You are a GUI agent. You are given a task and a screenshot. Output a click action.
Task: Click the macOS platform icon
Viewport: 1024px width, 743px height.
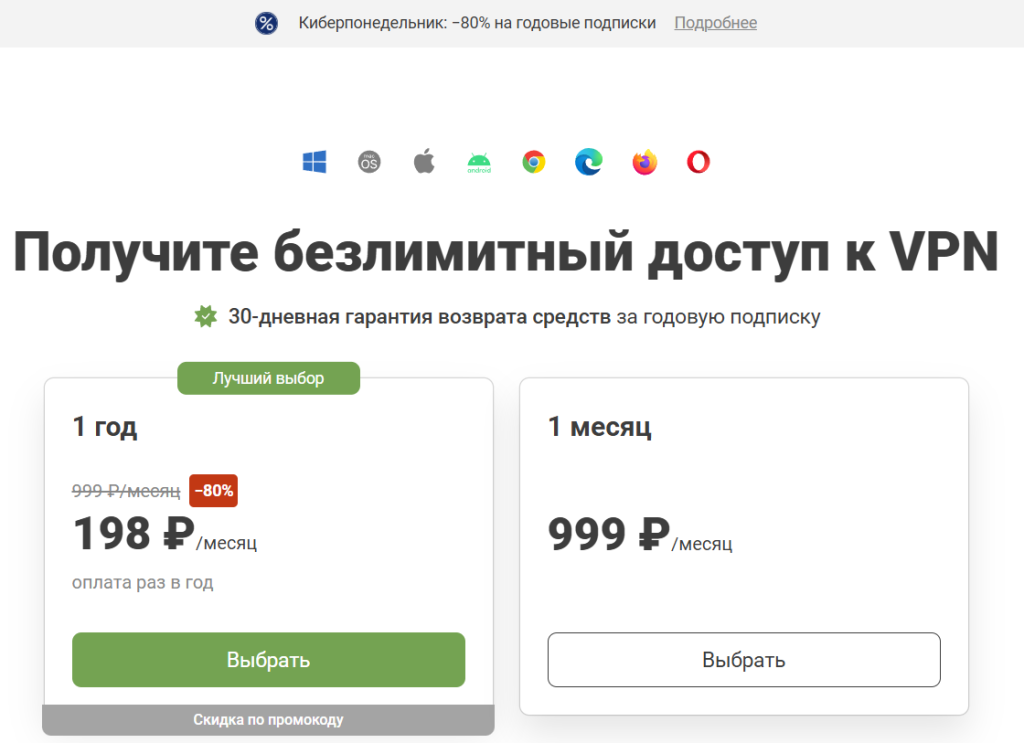(370, 162)
